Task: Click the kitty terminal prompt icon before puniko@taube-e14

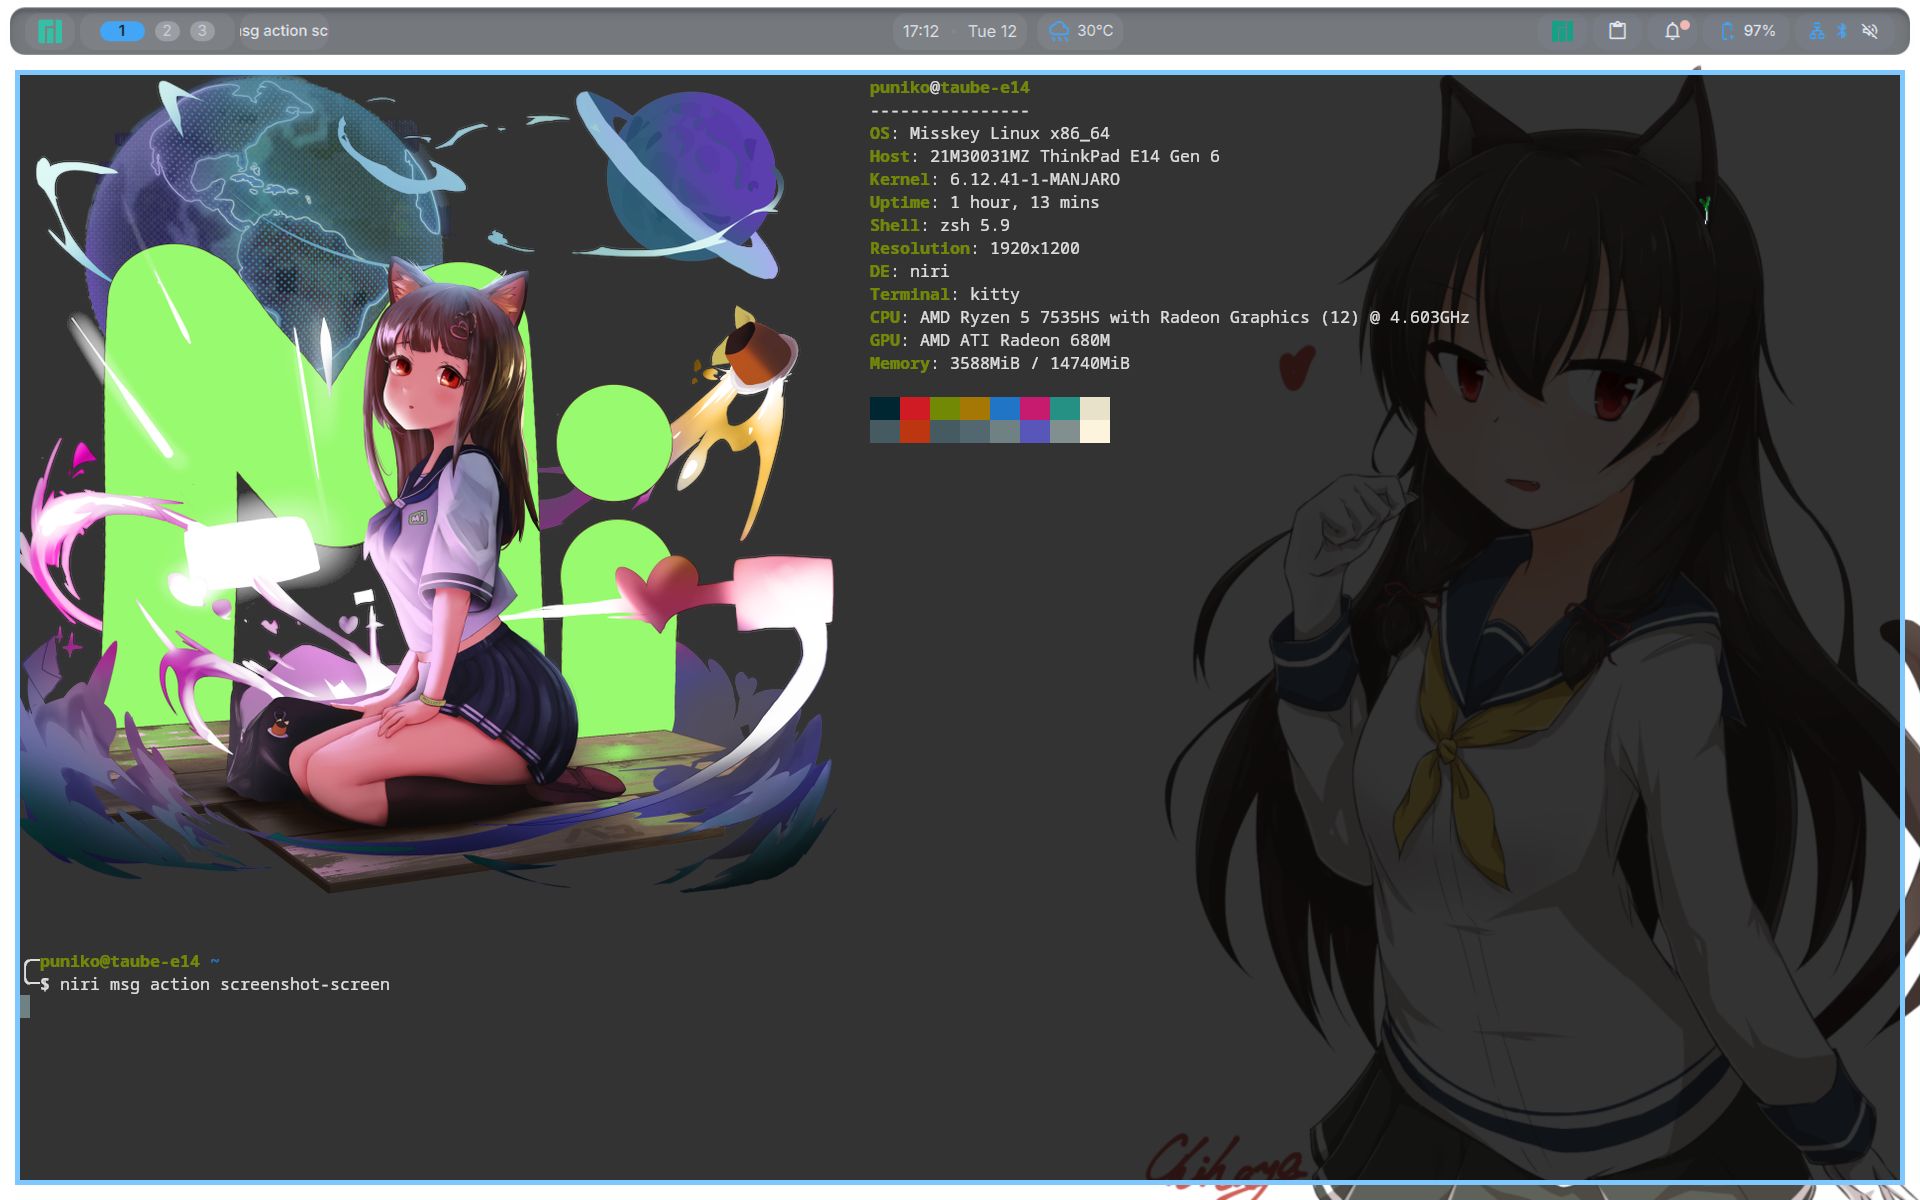Action: pos(27,972)
